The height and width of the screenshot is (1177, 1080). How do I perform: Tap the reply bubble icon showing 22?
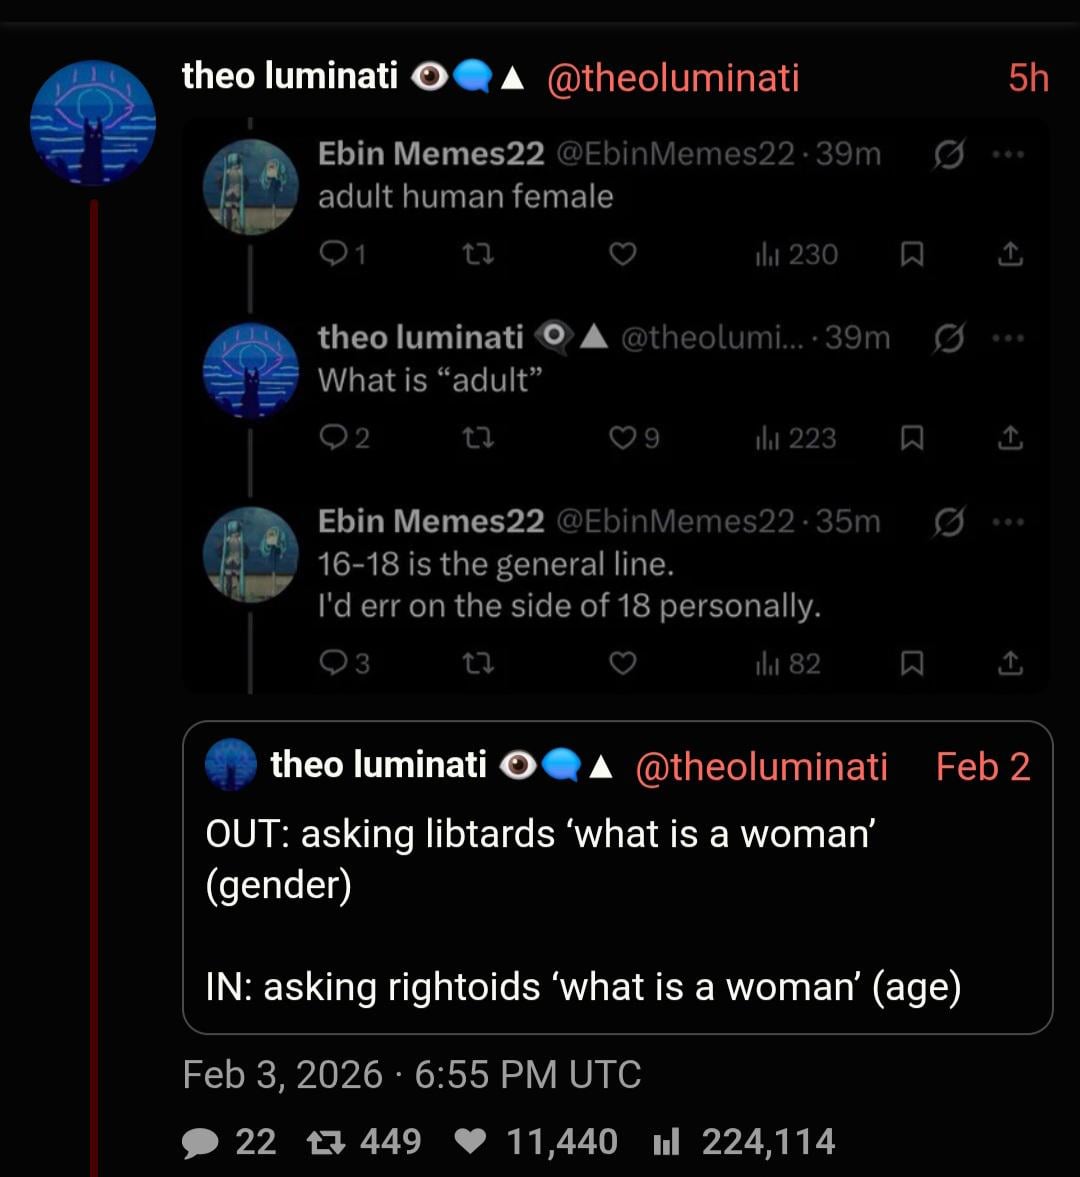click(200, 1142)
